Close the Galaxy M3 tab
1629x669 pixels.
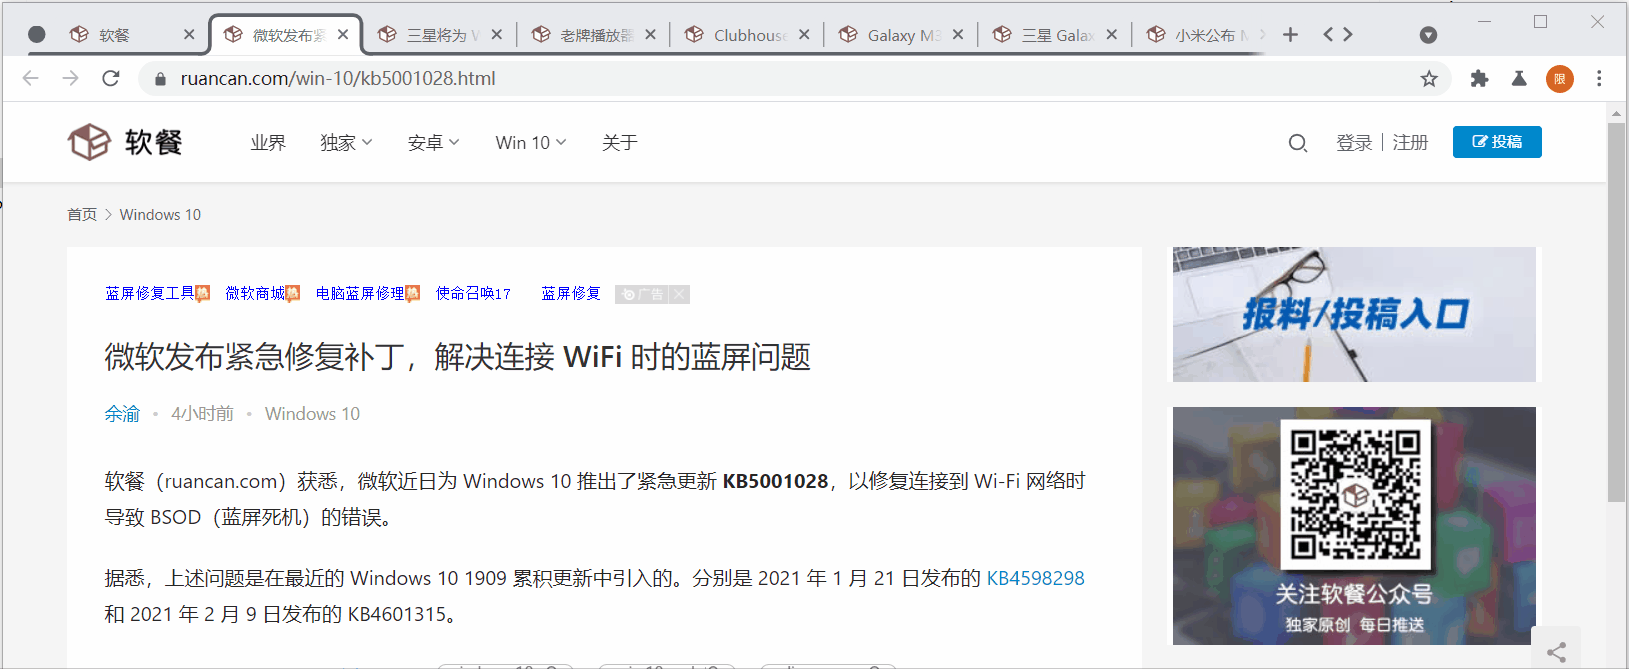tap(958, 35)
